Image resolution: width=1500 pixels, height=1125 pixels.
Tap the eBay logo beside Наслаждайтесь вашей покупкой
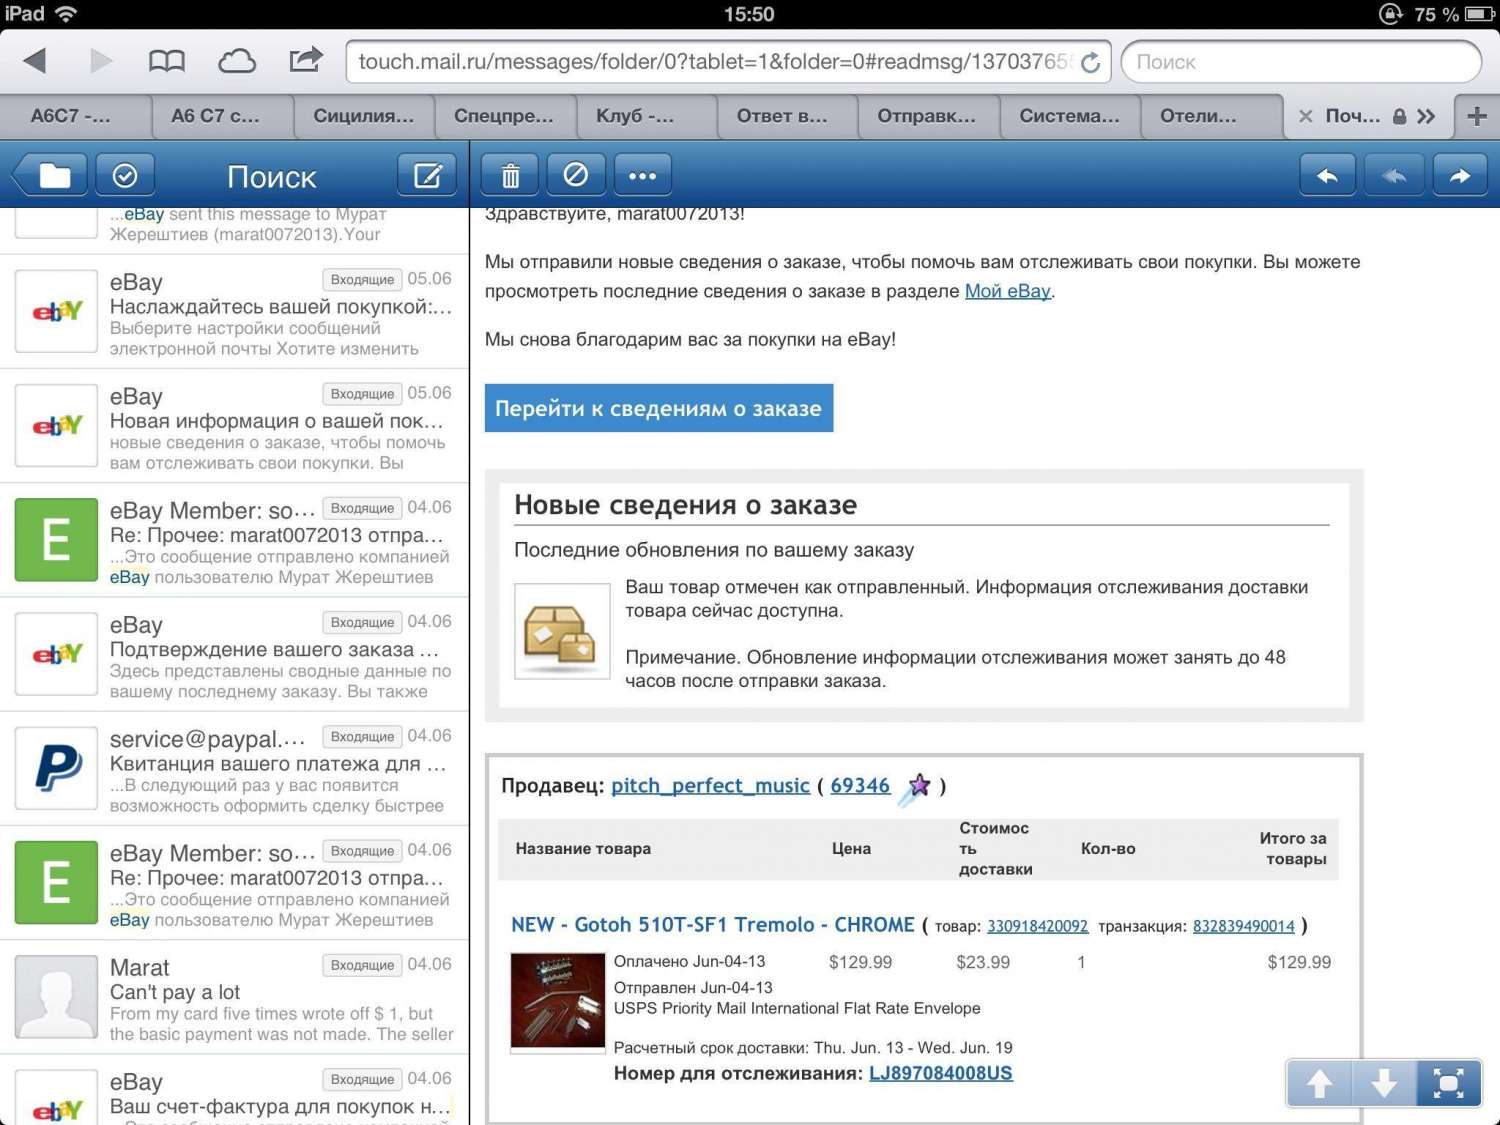coord(56,312)
